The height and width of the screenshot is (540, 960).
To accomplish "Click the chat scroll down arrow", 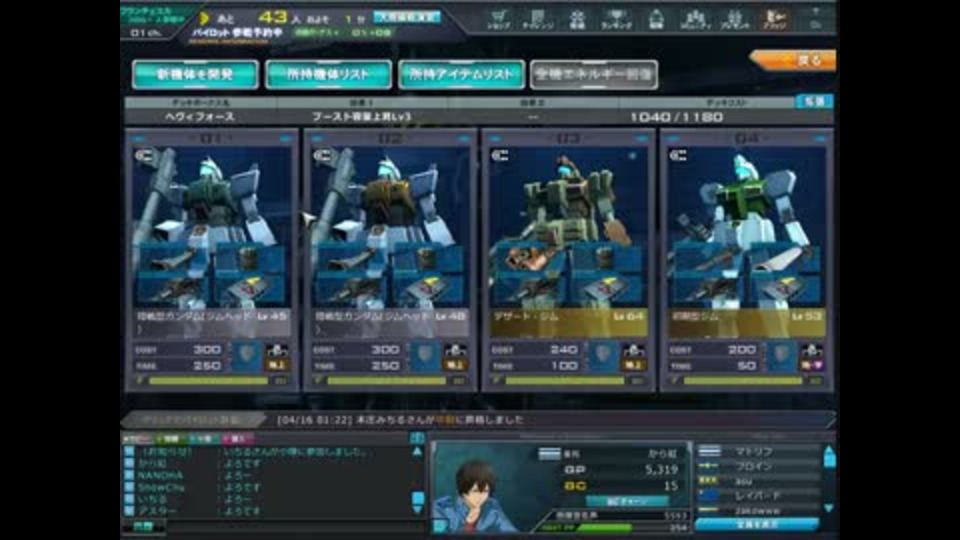I will point(418,509).
